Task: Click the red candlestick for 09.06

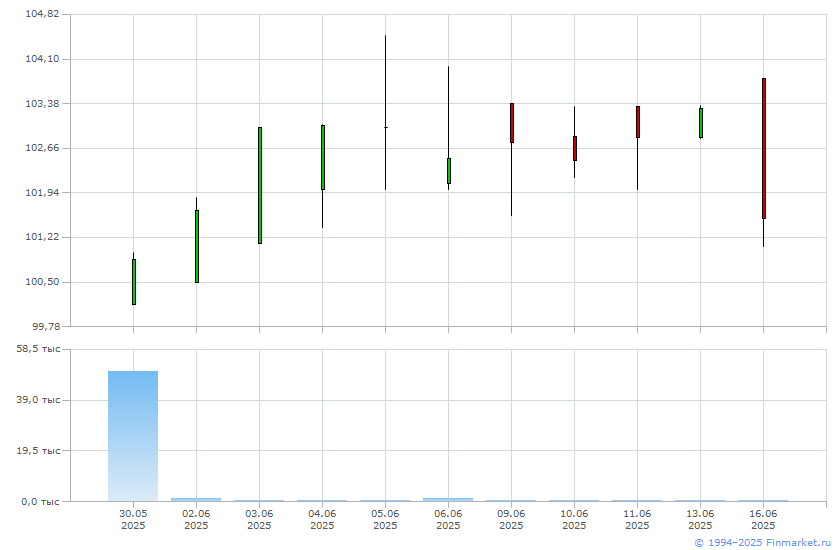Action: tap(512, 123)
